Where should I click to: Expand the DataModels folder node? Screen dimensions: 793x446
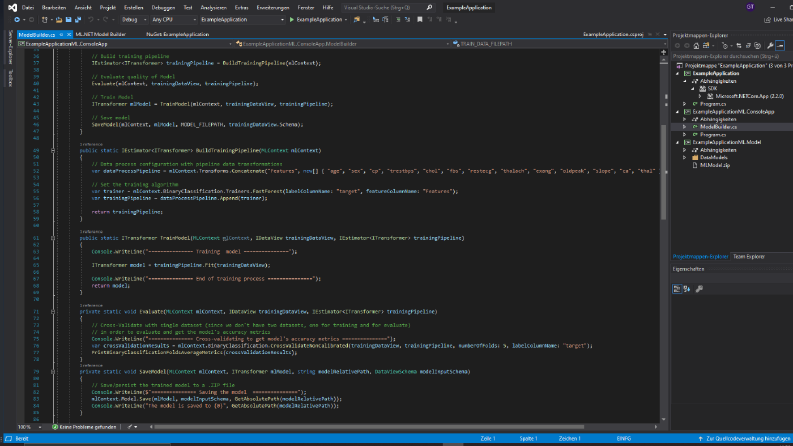(x=685, y=157)
